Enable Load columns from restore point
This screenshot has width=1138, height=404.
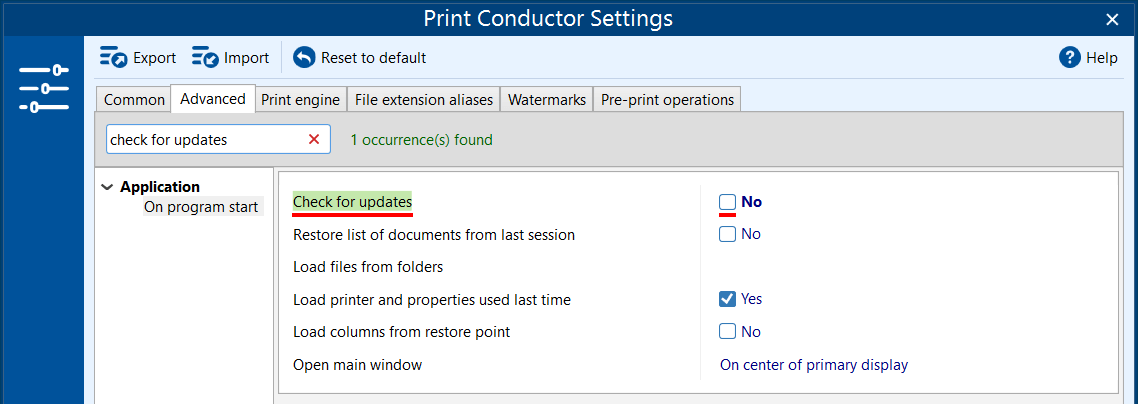tap(728, 332)
